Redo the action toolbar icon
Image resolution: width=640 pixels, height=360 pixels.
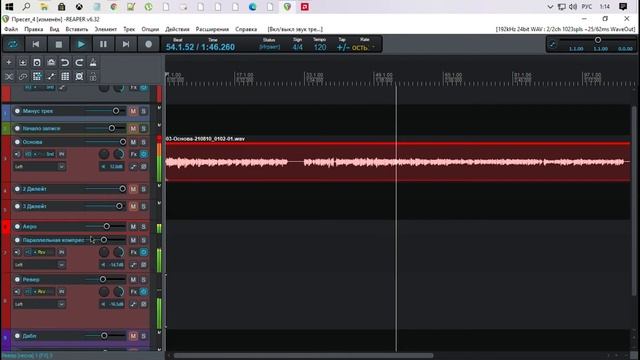point(79,62)
